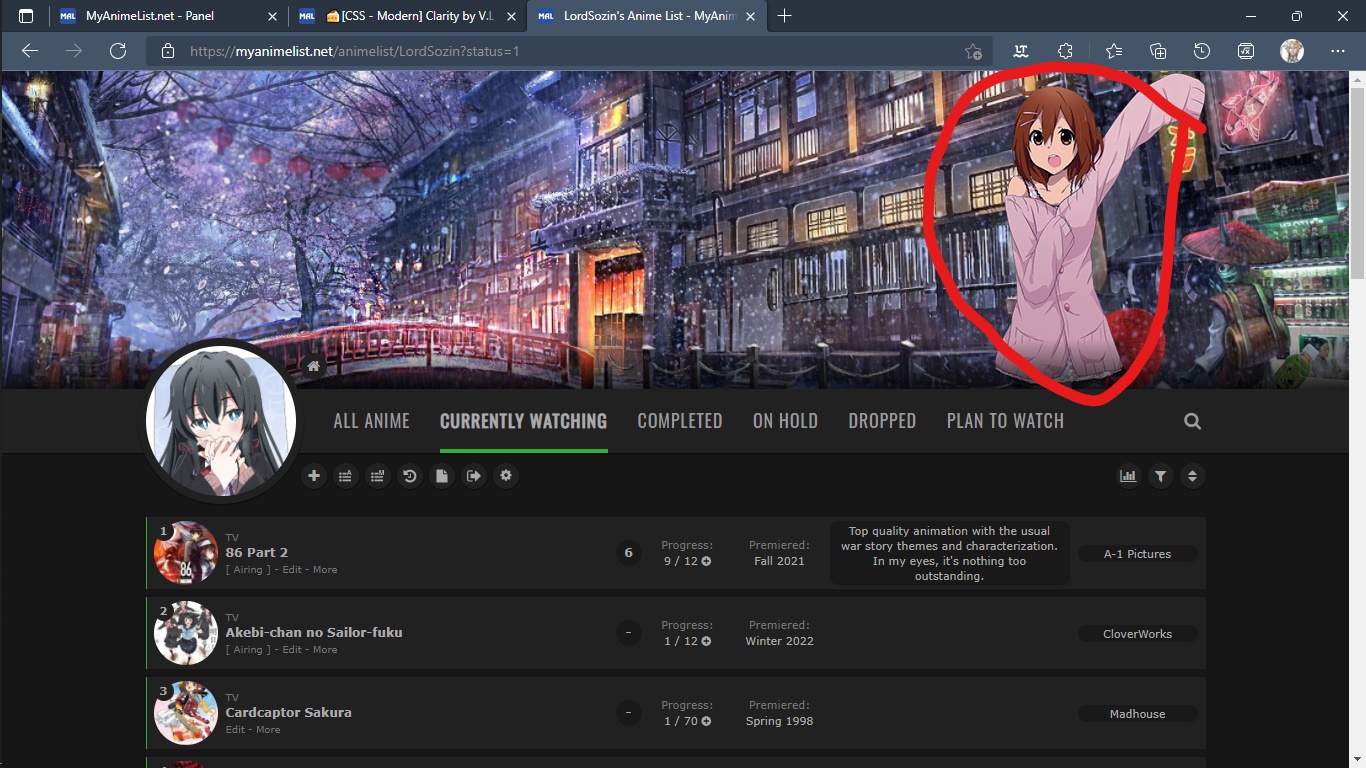
Task: Click Edit under 86 Part 2
Action: click(x=292, y=570)
